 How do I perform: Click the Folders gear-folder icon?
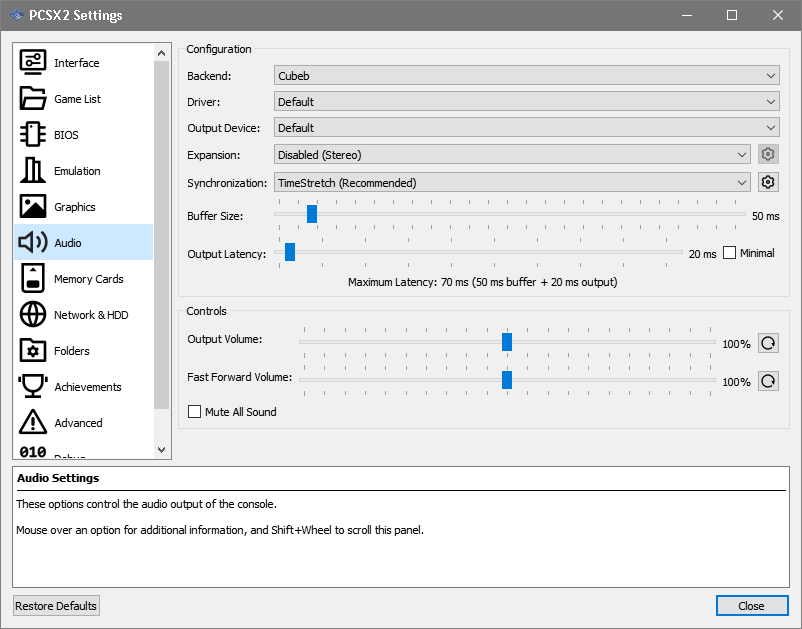(x=33, y=351)
